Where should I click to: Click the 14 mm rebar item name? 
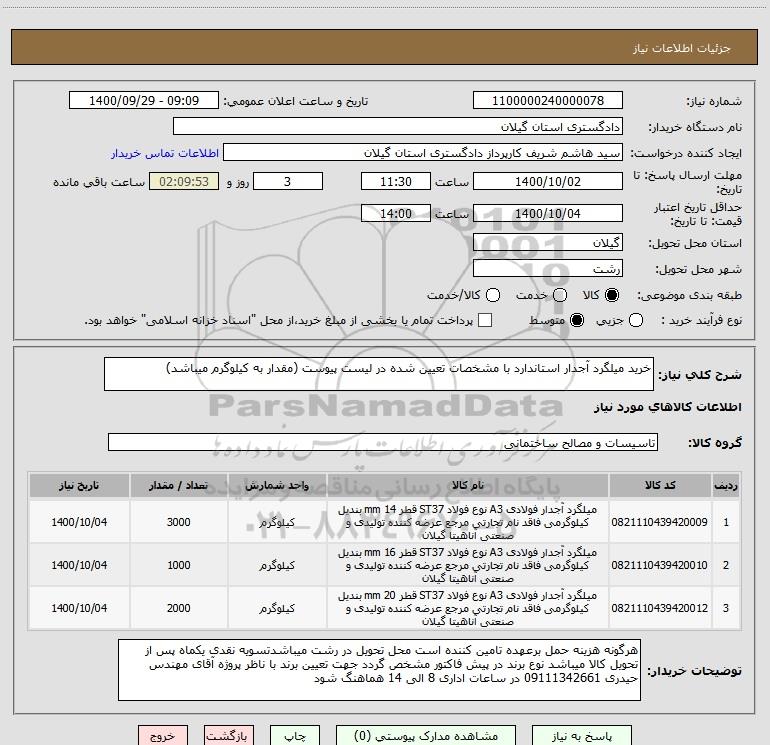468,522
